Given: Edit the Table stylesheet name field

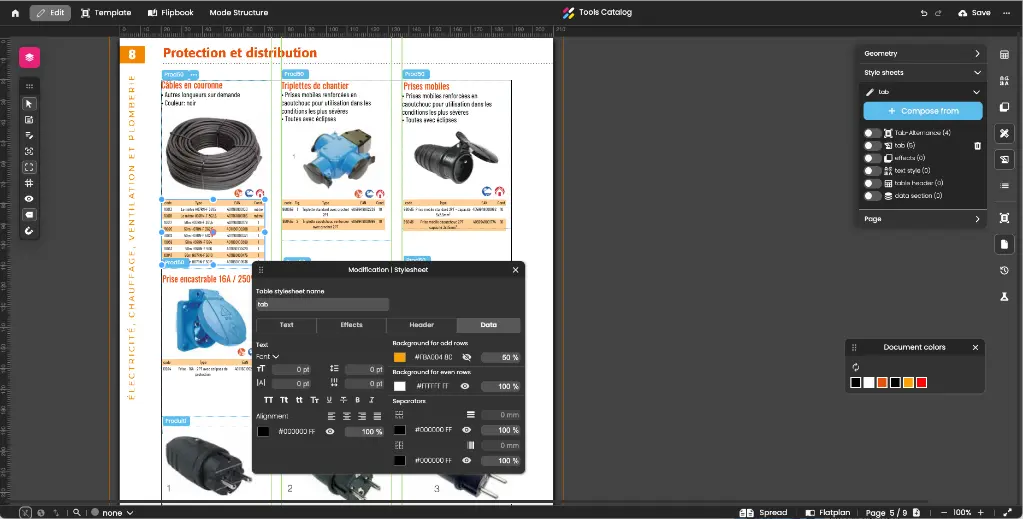Looking at the screenshot, I should tap(322, 304).
